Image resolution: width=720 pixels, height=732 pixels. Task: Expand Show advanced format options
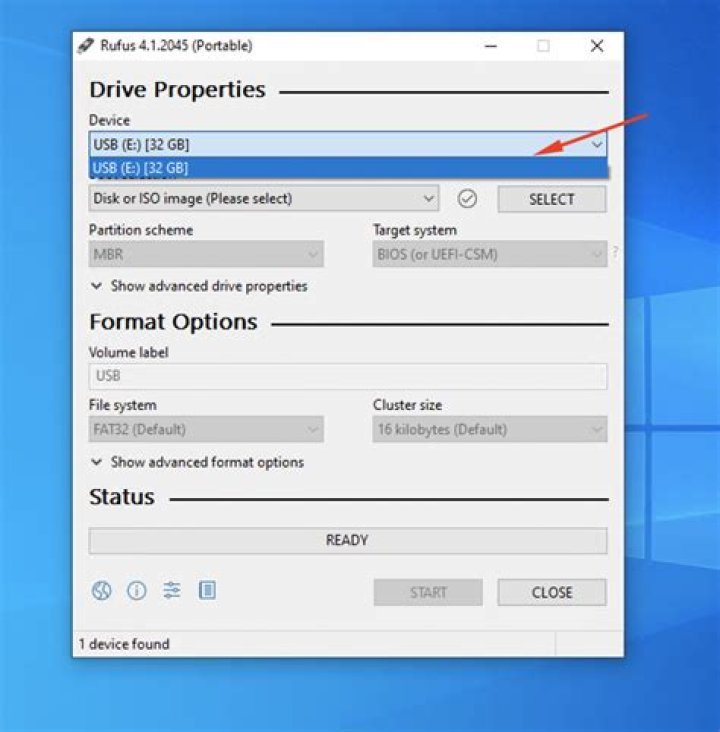click(x=198, y=462)
